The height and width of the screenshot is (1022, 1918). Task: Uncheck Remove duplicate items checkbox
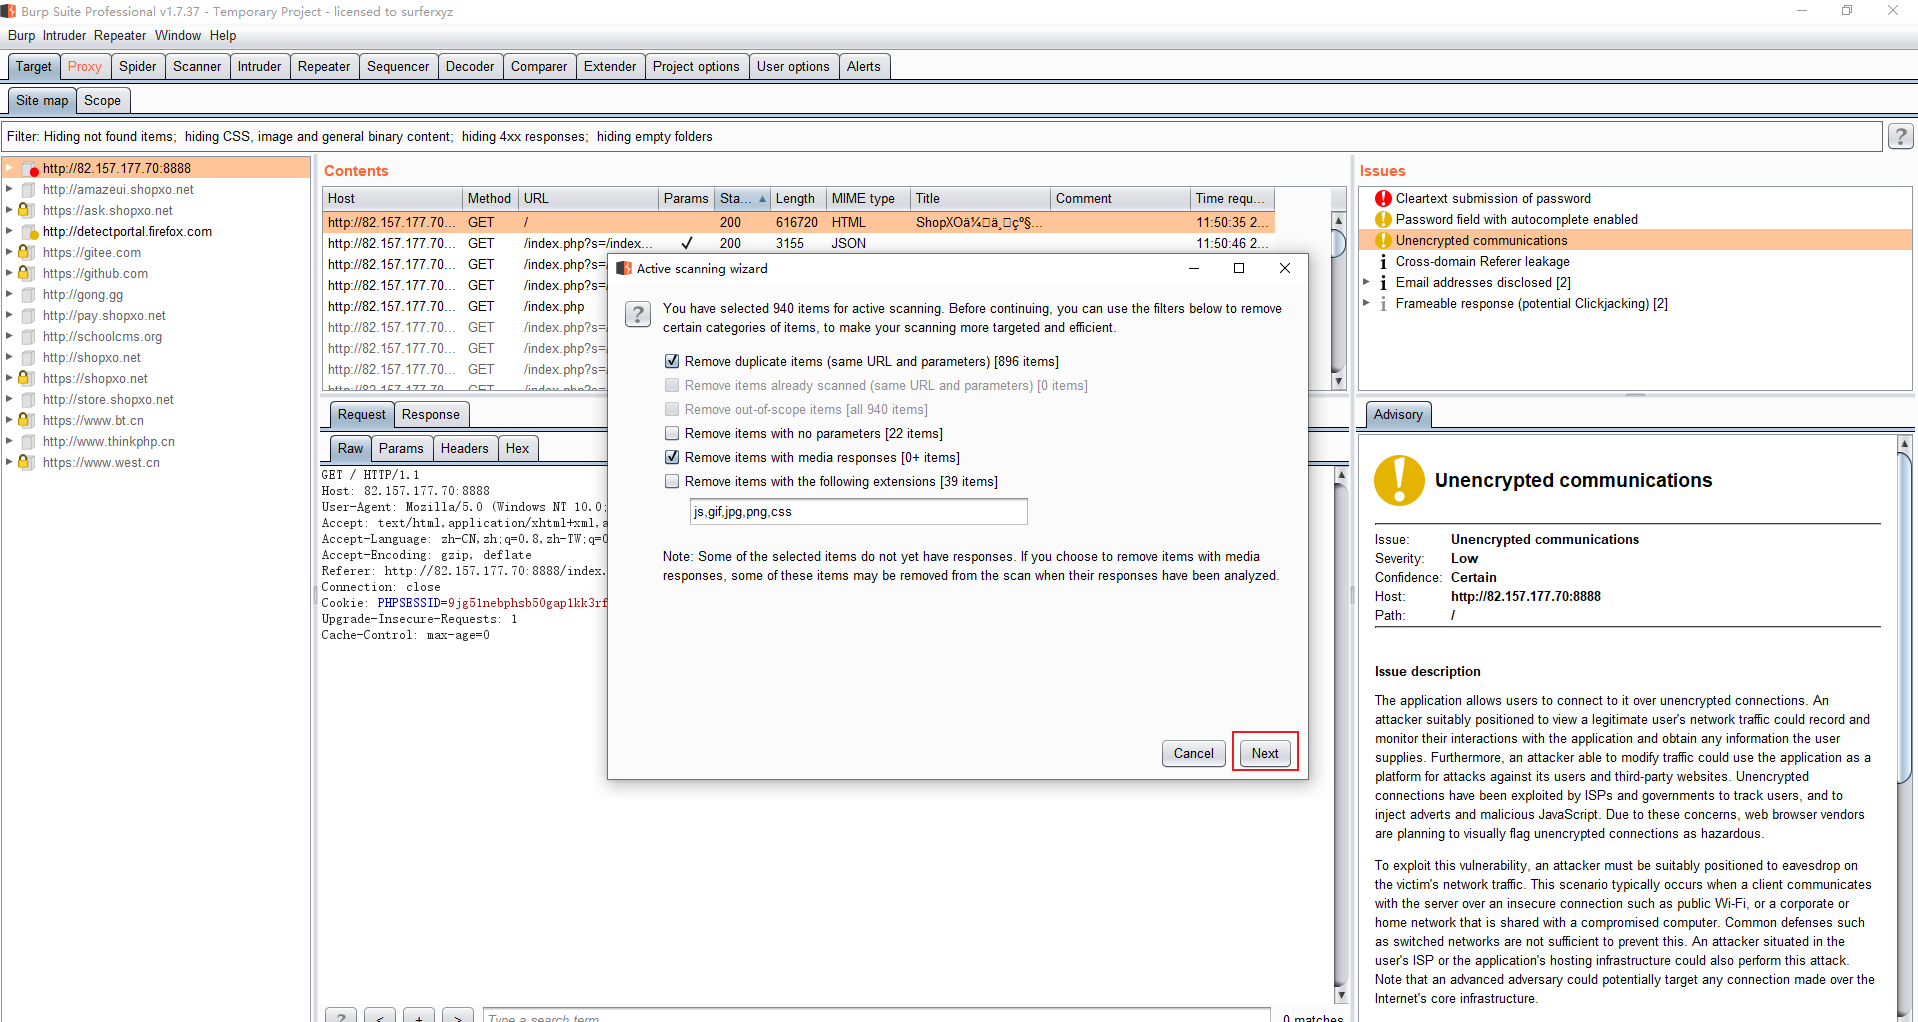(x=672, y=361)
